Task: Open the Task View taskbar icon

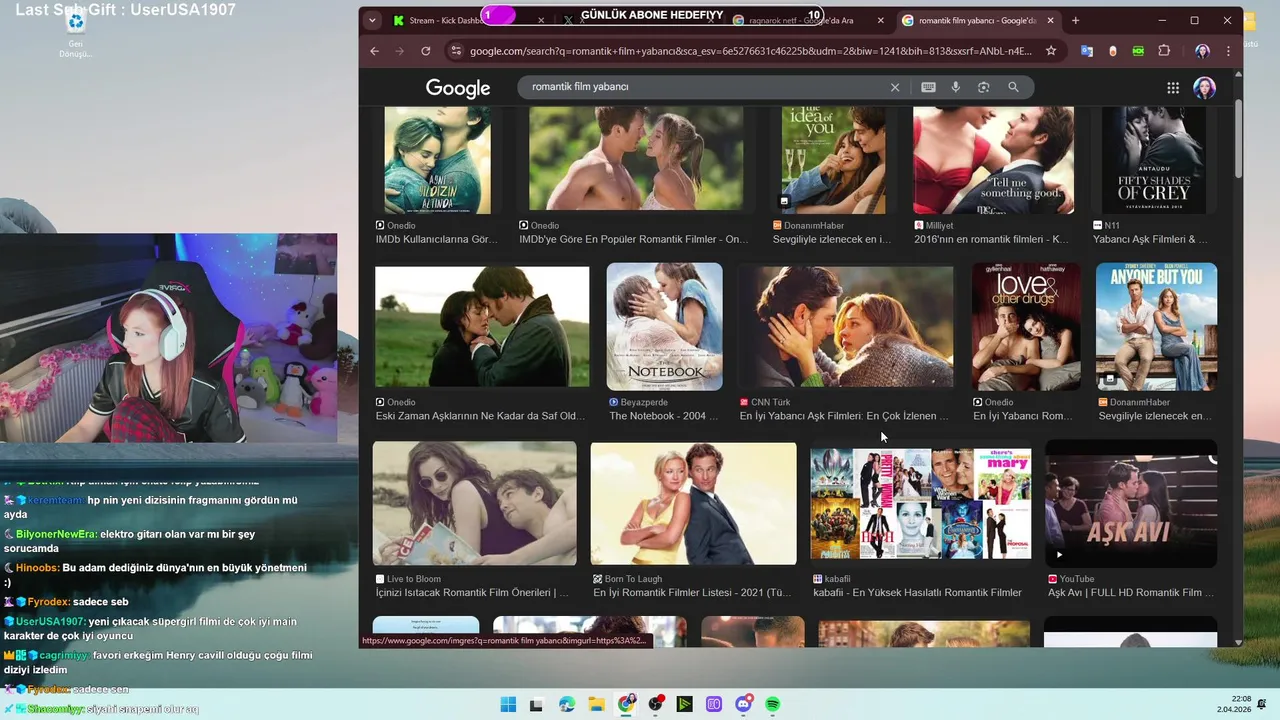Action: click(537, 704)
